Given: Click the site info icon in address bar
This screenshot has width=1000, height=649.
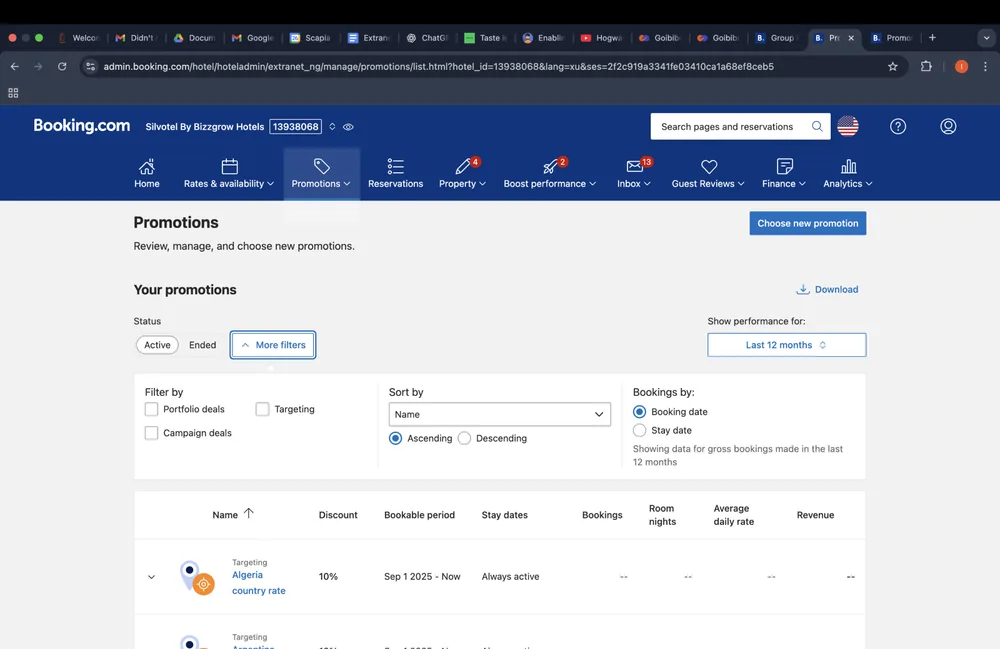Looking at the screenshot, I should 91,66.
